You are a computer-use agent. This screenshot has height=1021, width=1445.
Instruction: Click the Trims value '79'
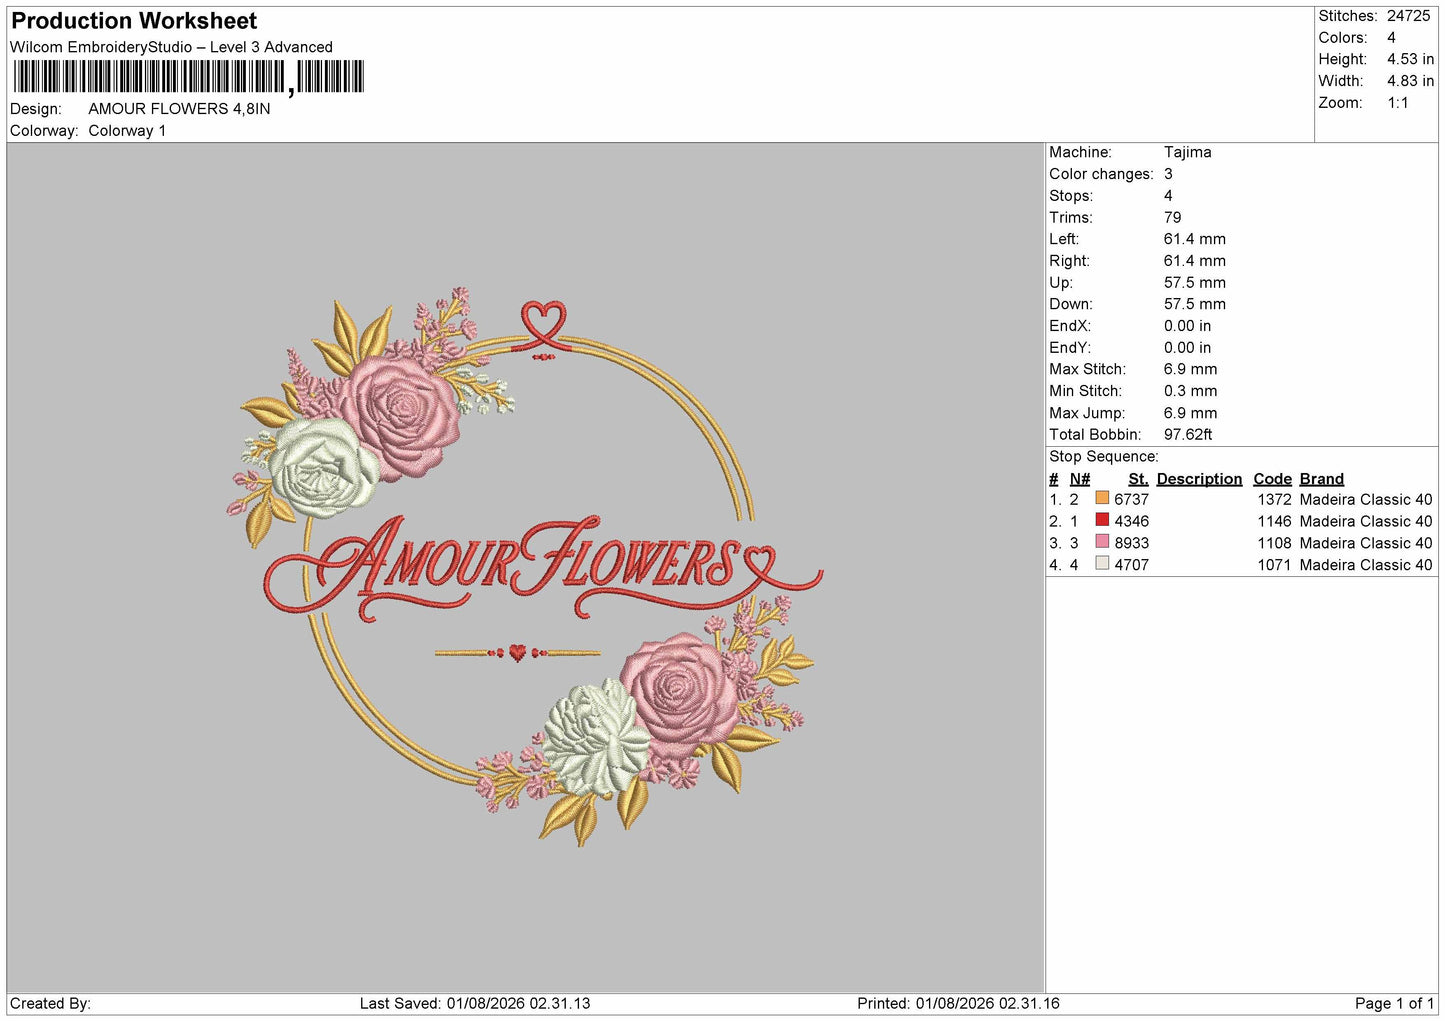click(1172, 217)
